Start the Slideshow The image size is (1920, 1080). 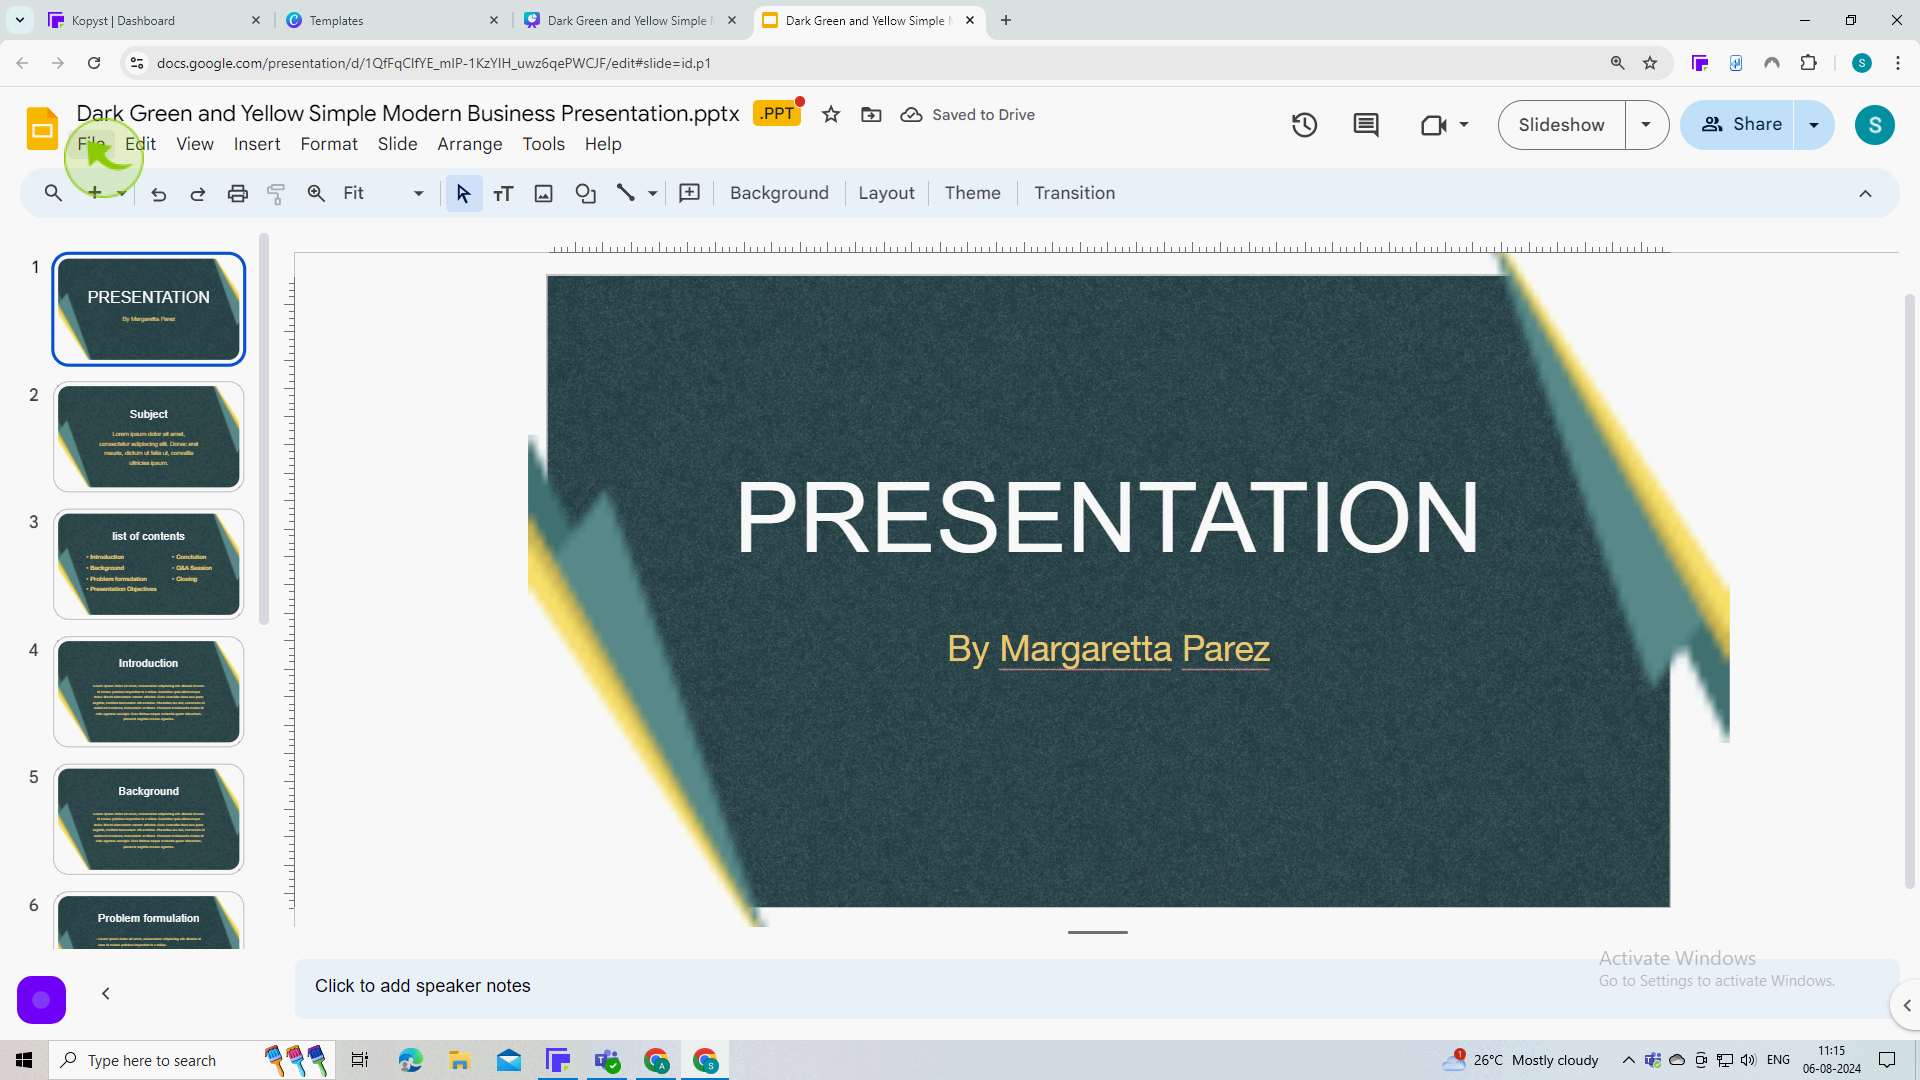point(1561,125)
